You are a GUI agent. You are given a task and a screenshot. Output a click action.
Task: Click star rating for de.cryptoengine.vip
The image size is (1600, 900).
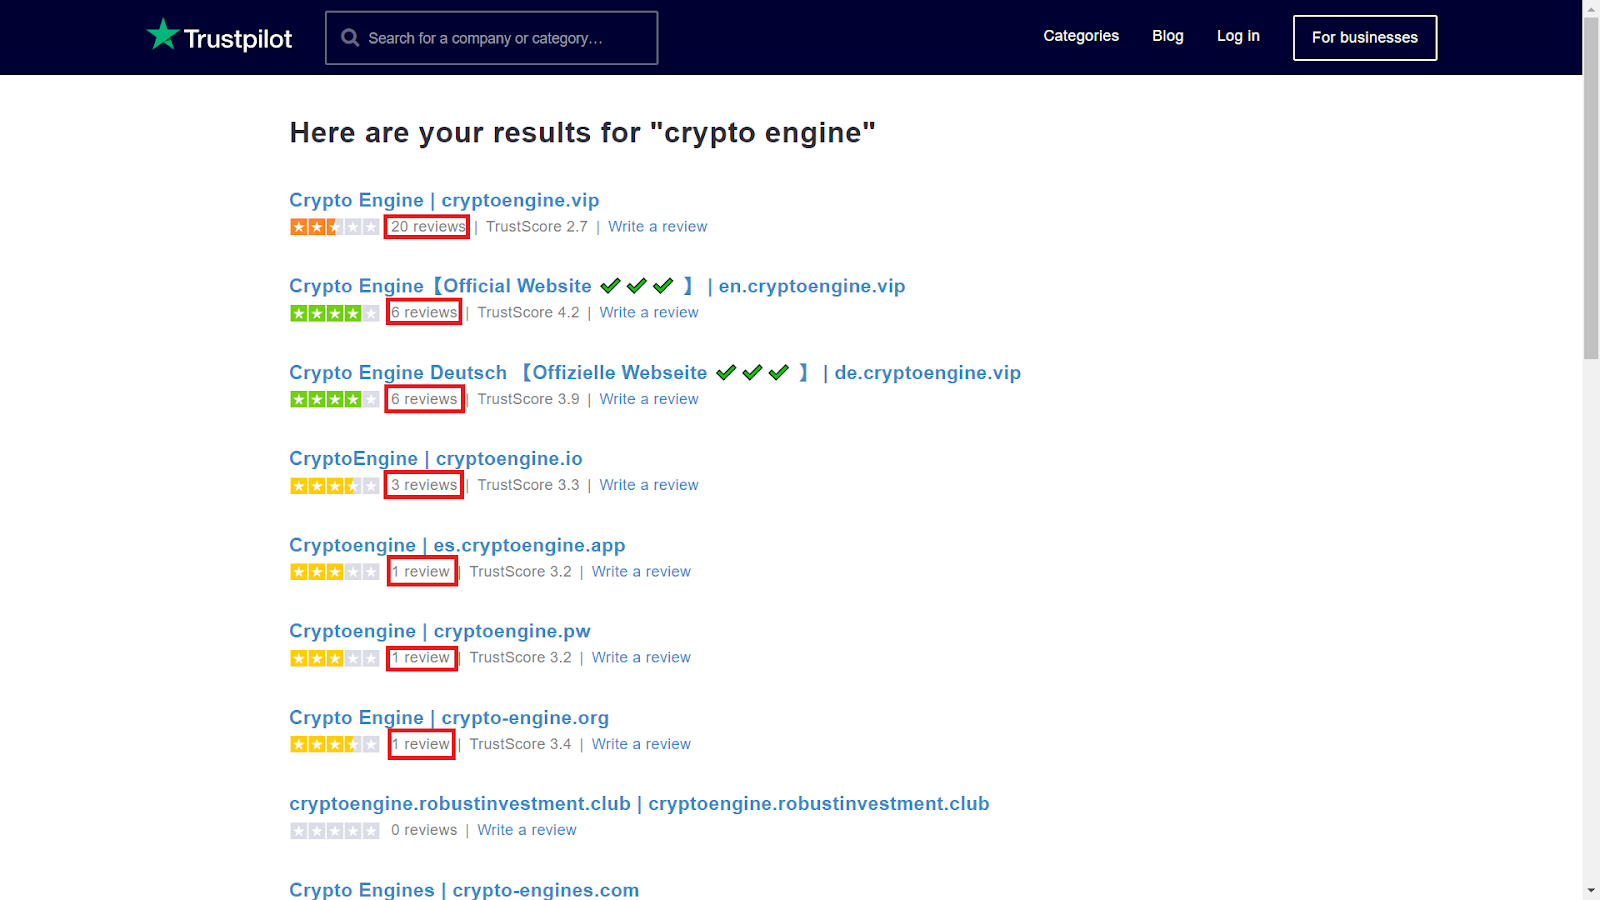pyautogui.click(x=335, y=399)
